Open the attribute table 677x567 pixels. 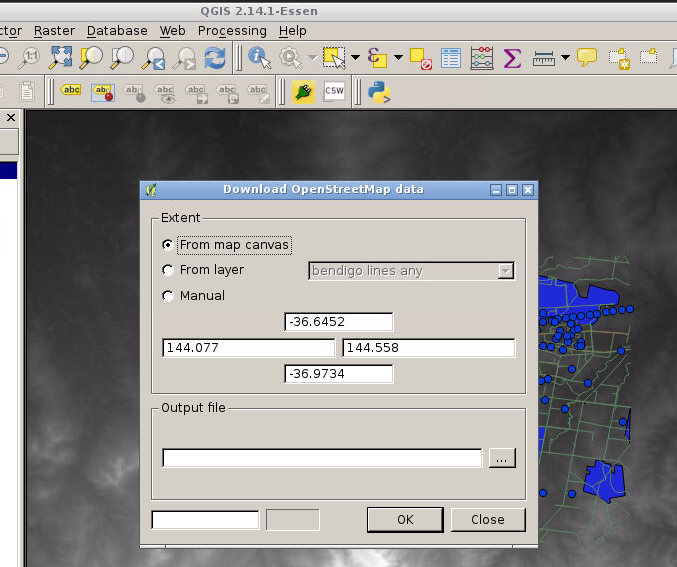(451, 58)
